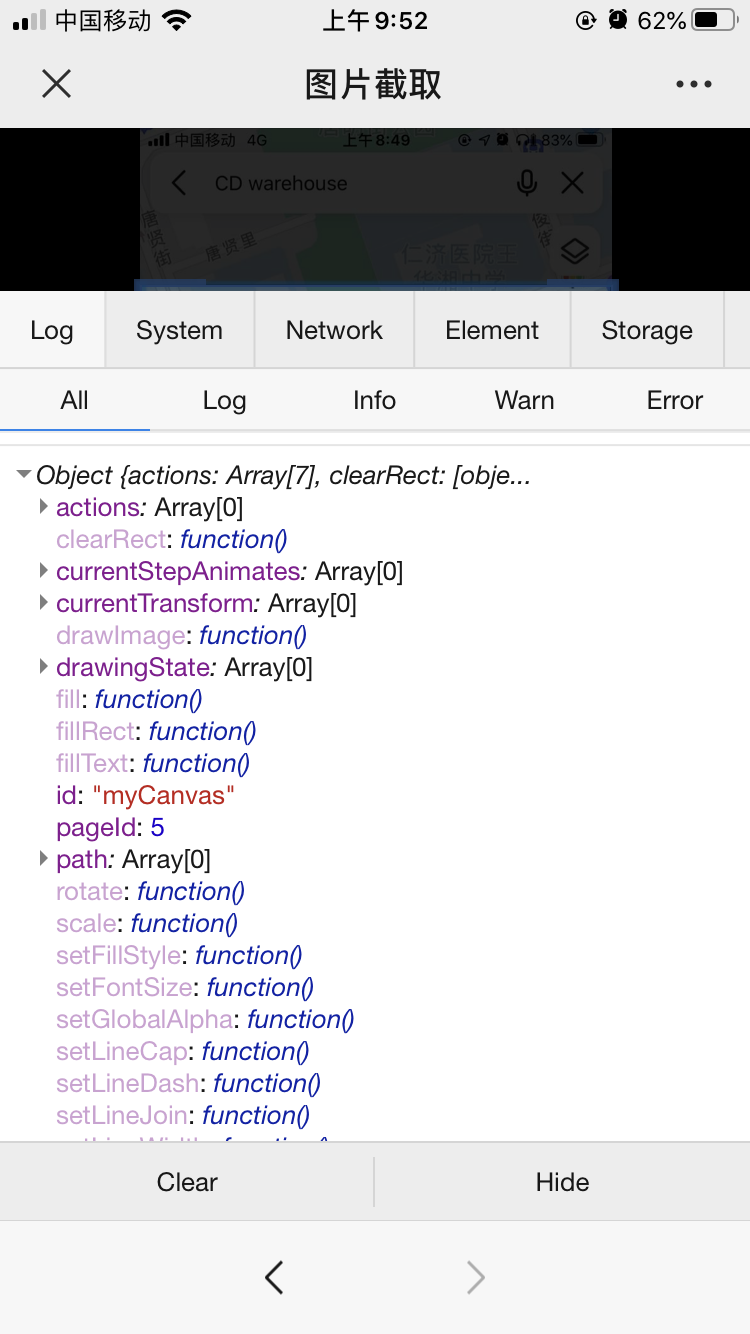
Task: Open the Storage tab
Action: pos(646,329)
